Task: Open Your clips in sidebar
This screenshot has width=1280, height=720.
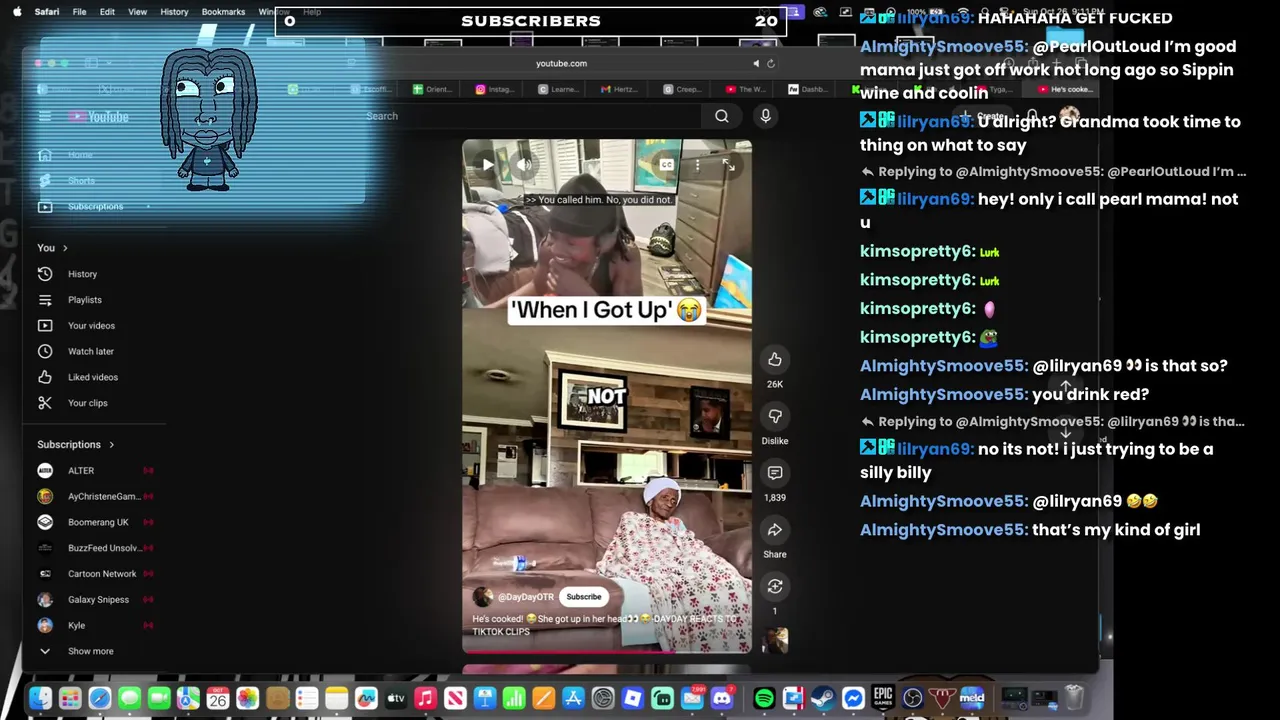Action: 87,403
